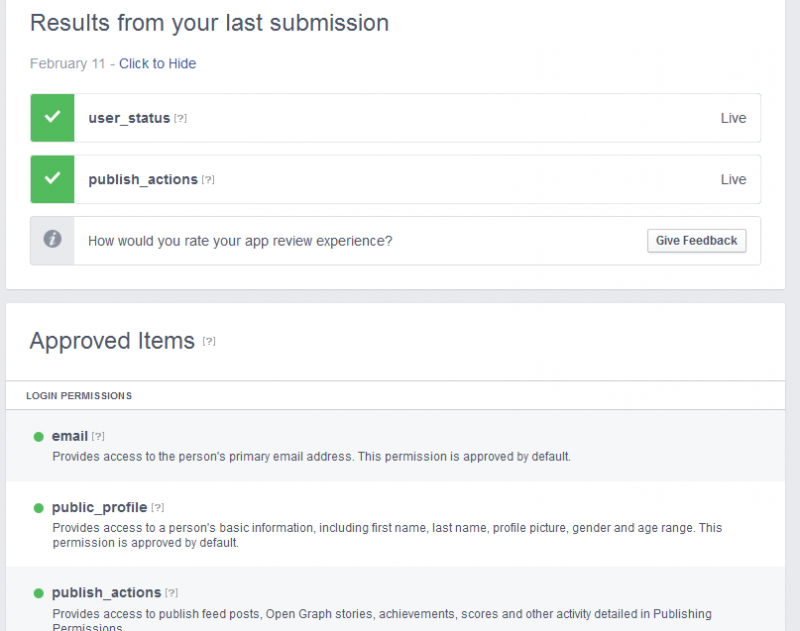Click the green status dot for public_profile
This screenshot has height=631, width=800.
point(38,508)
